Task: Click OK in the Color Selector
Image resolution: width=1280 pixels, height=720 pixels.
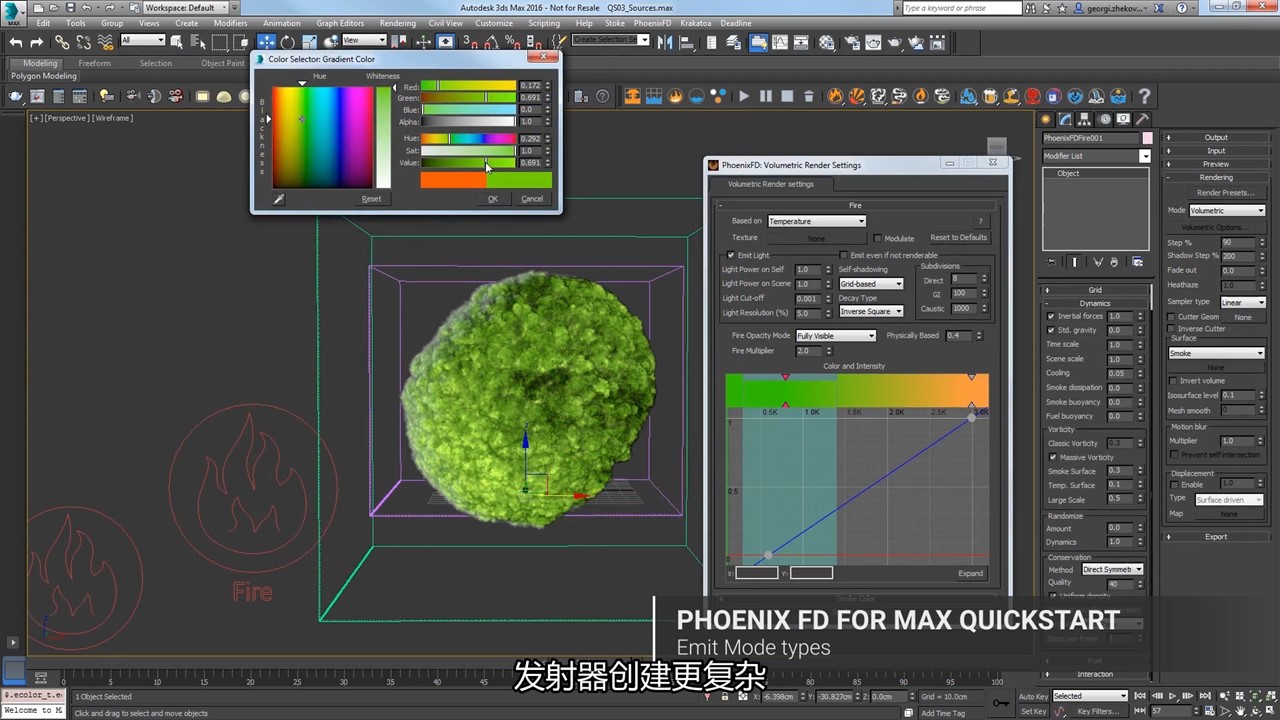Action: [x=492, y=199]
